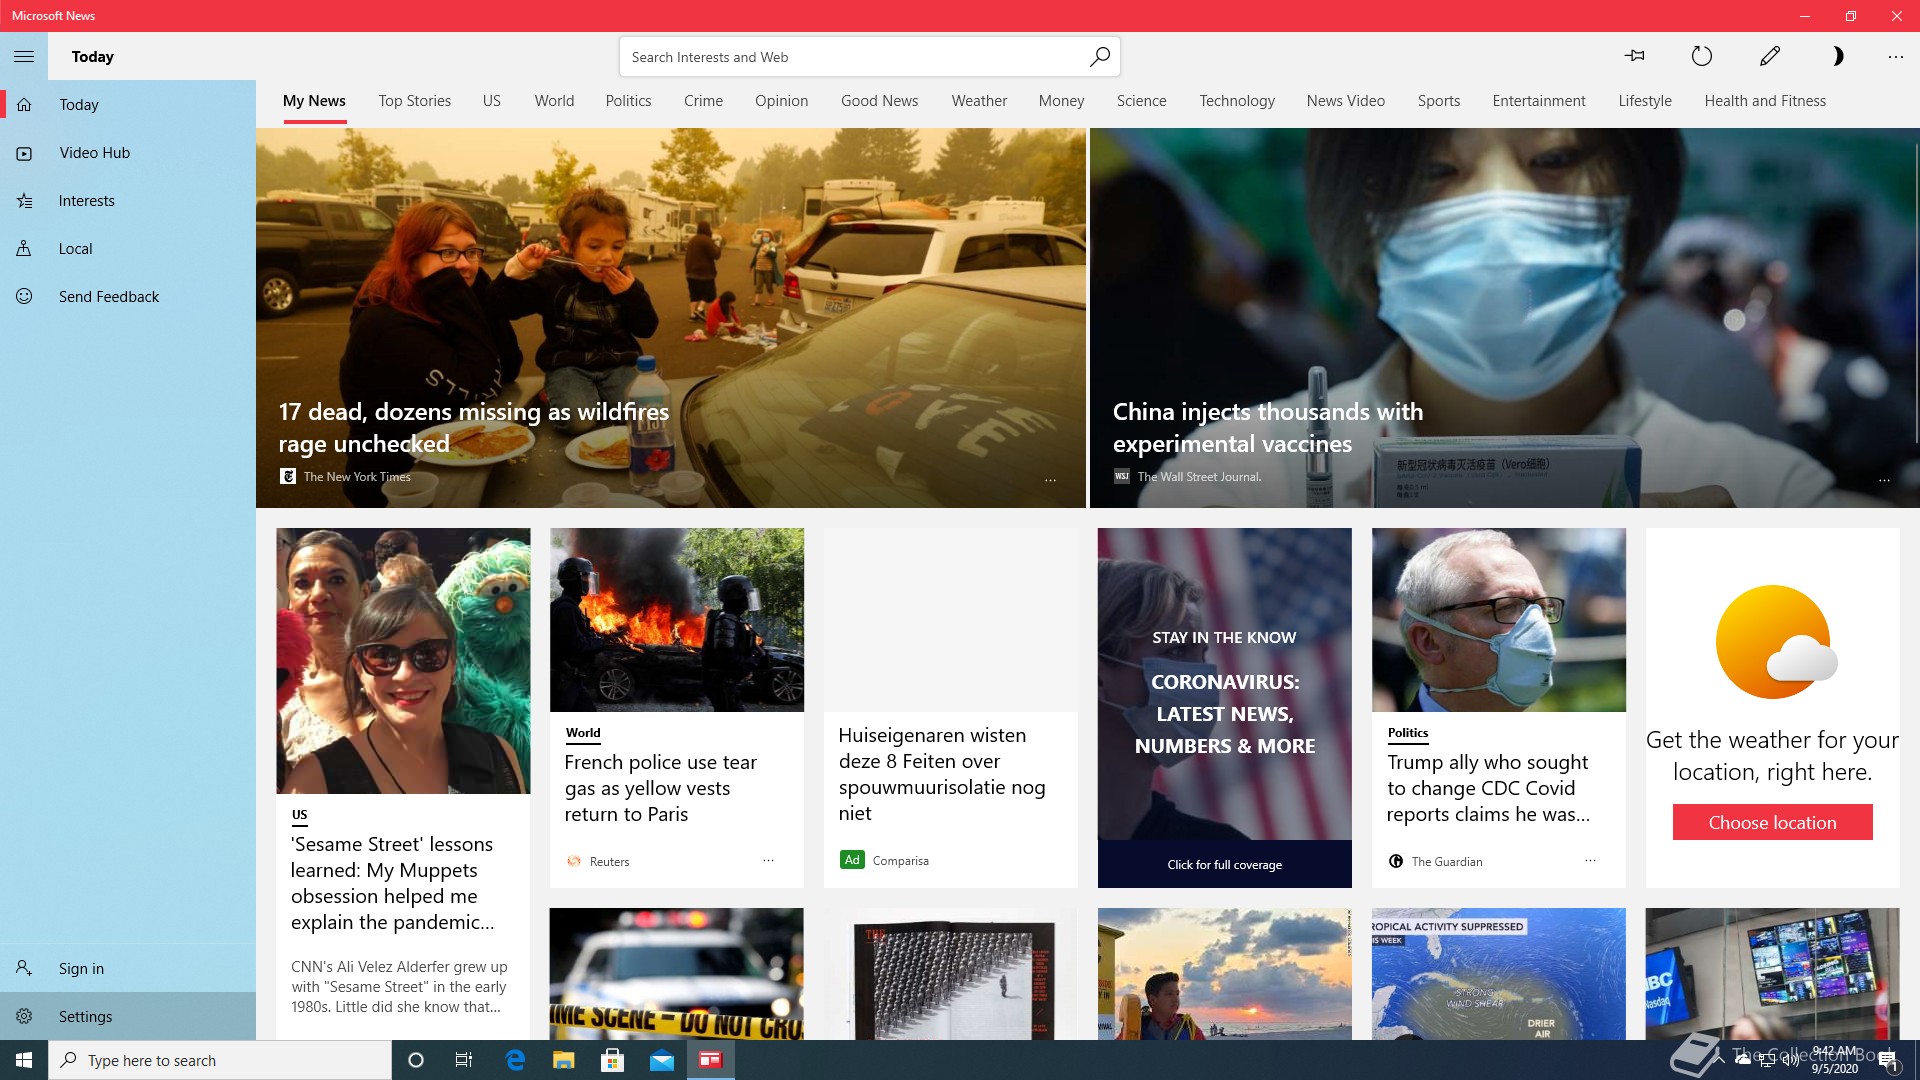Click the refresh news icon
This screenshot has width=1920, height=1080.
1701,56
